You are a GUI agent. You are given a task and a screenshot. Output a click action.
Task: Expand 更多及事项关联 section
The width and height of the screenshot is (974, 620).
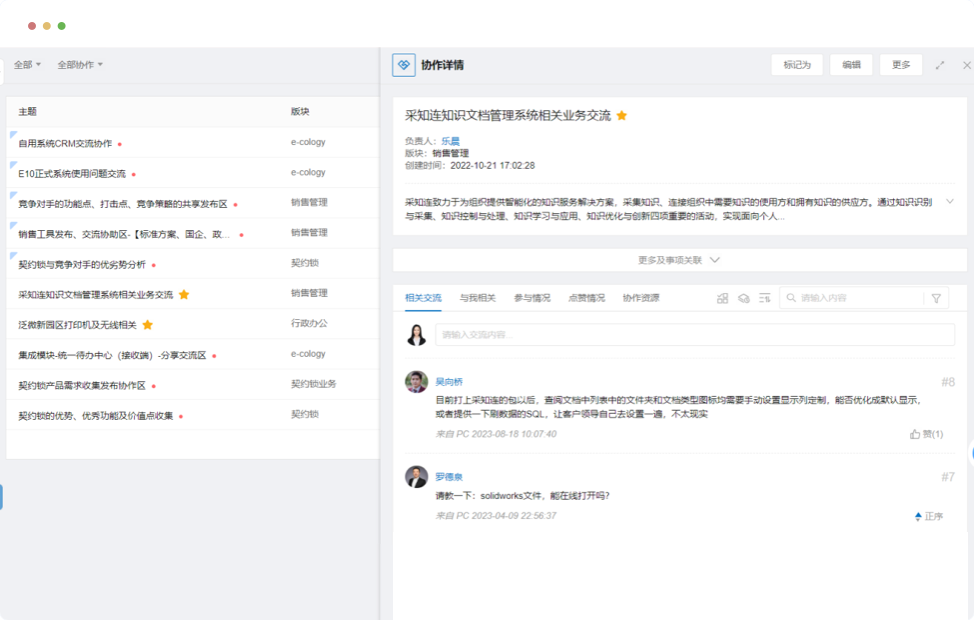(x=679, y=260)
